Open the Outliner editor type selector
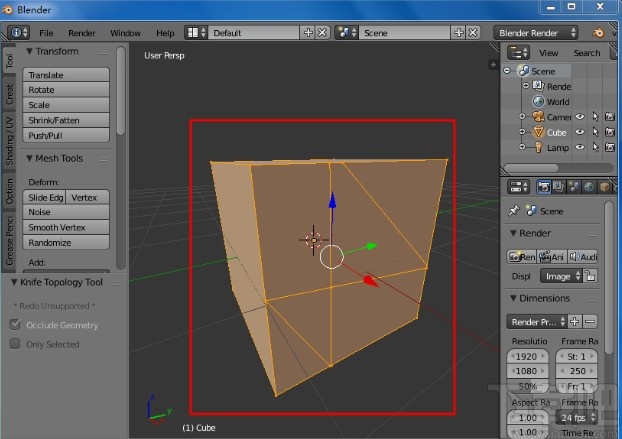 (518, 52)
